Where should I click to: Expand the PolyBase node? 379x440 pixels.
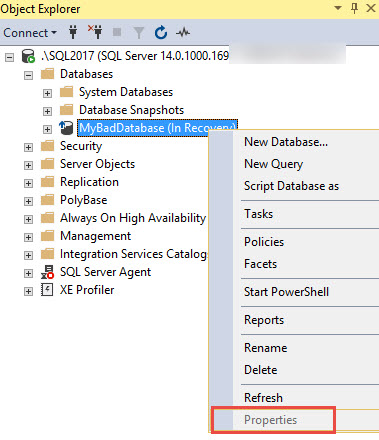pos(28,201)
